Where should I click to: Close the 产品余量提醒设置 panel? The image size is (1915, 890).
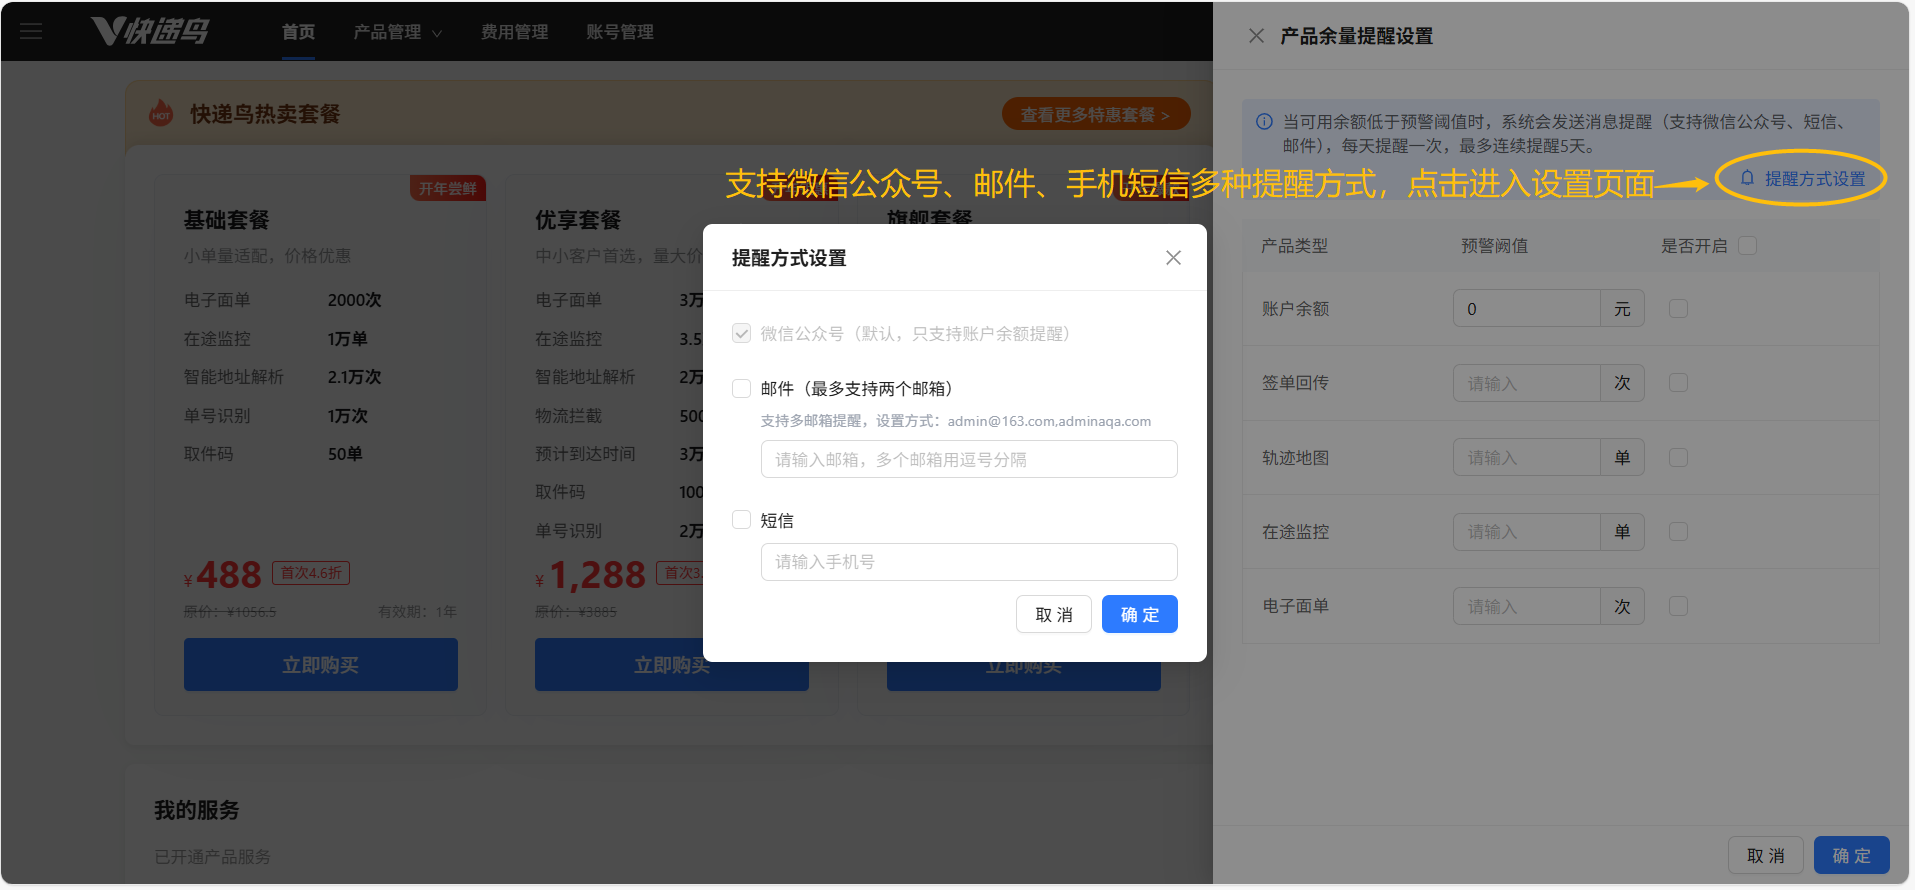point(1256,36)
